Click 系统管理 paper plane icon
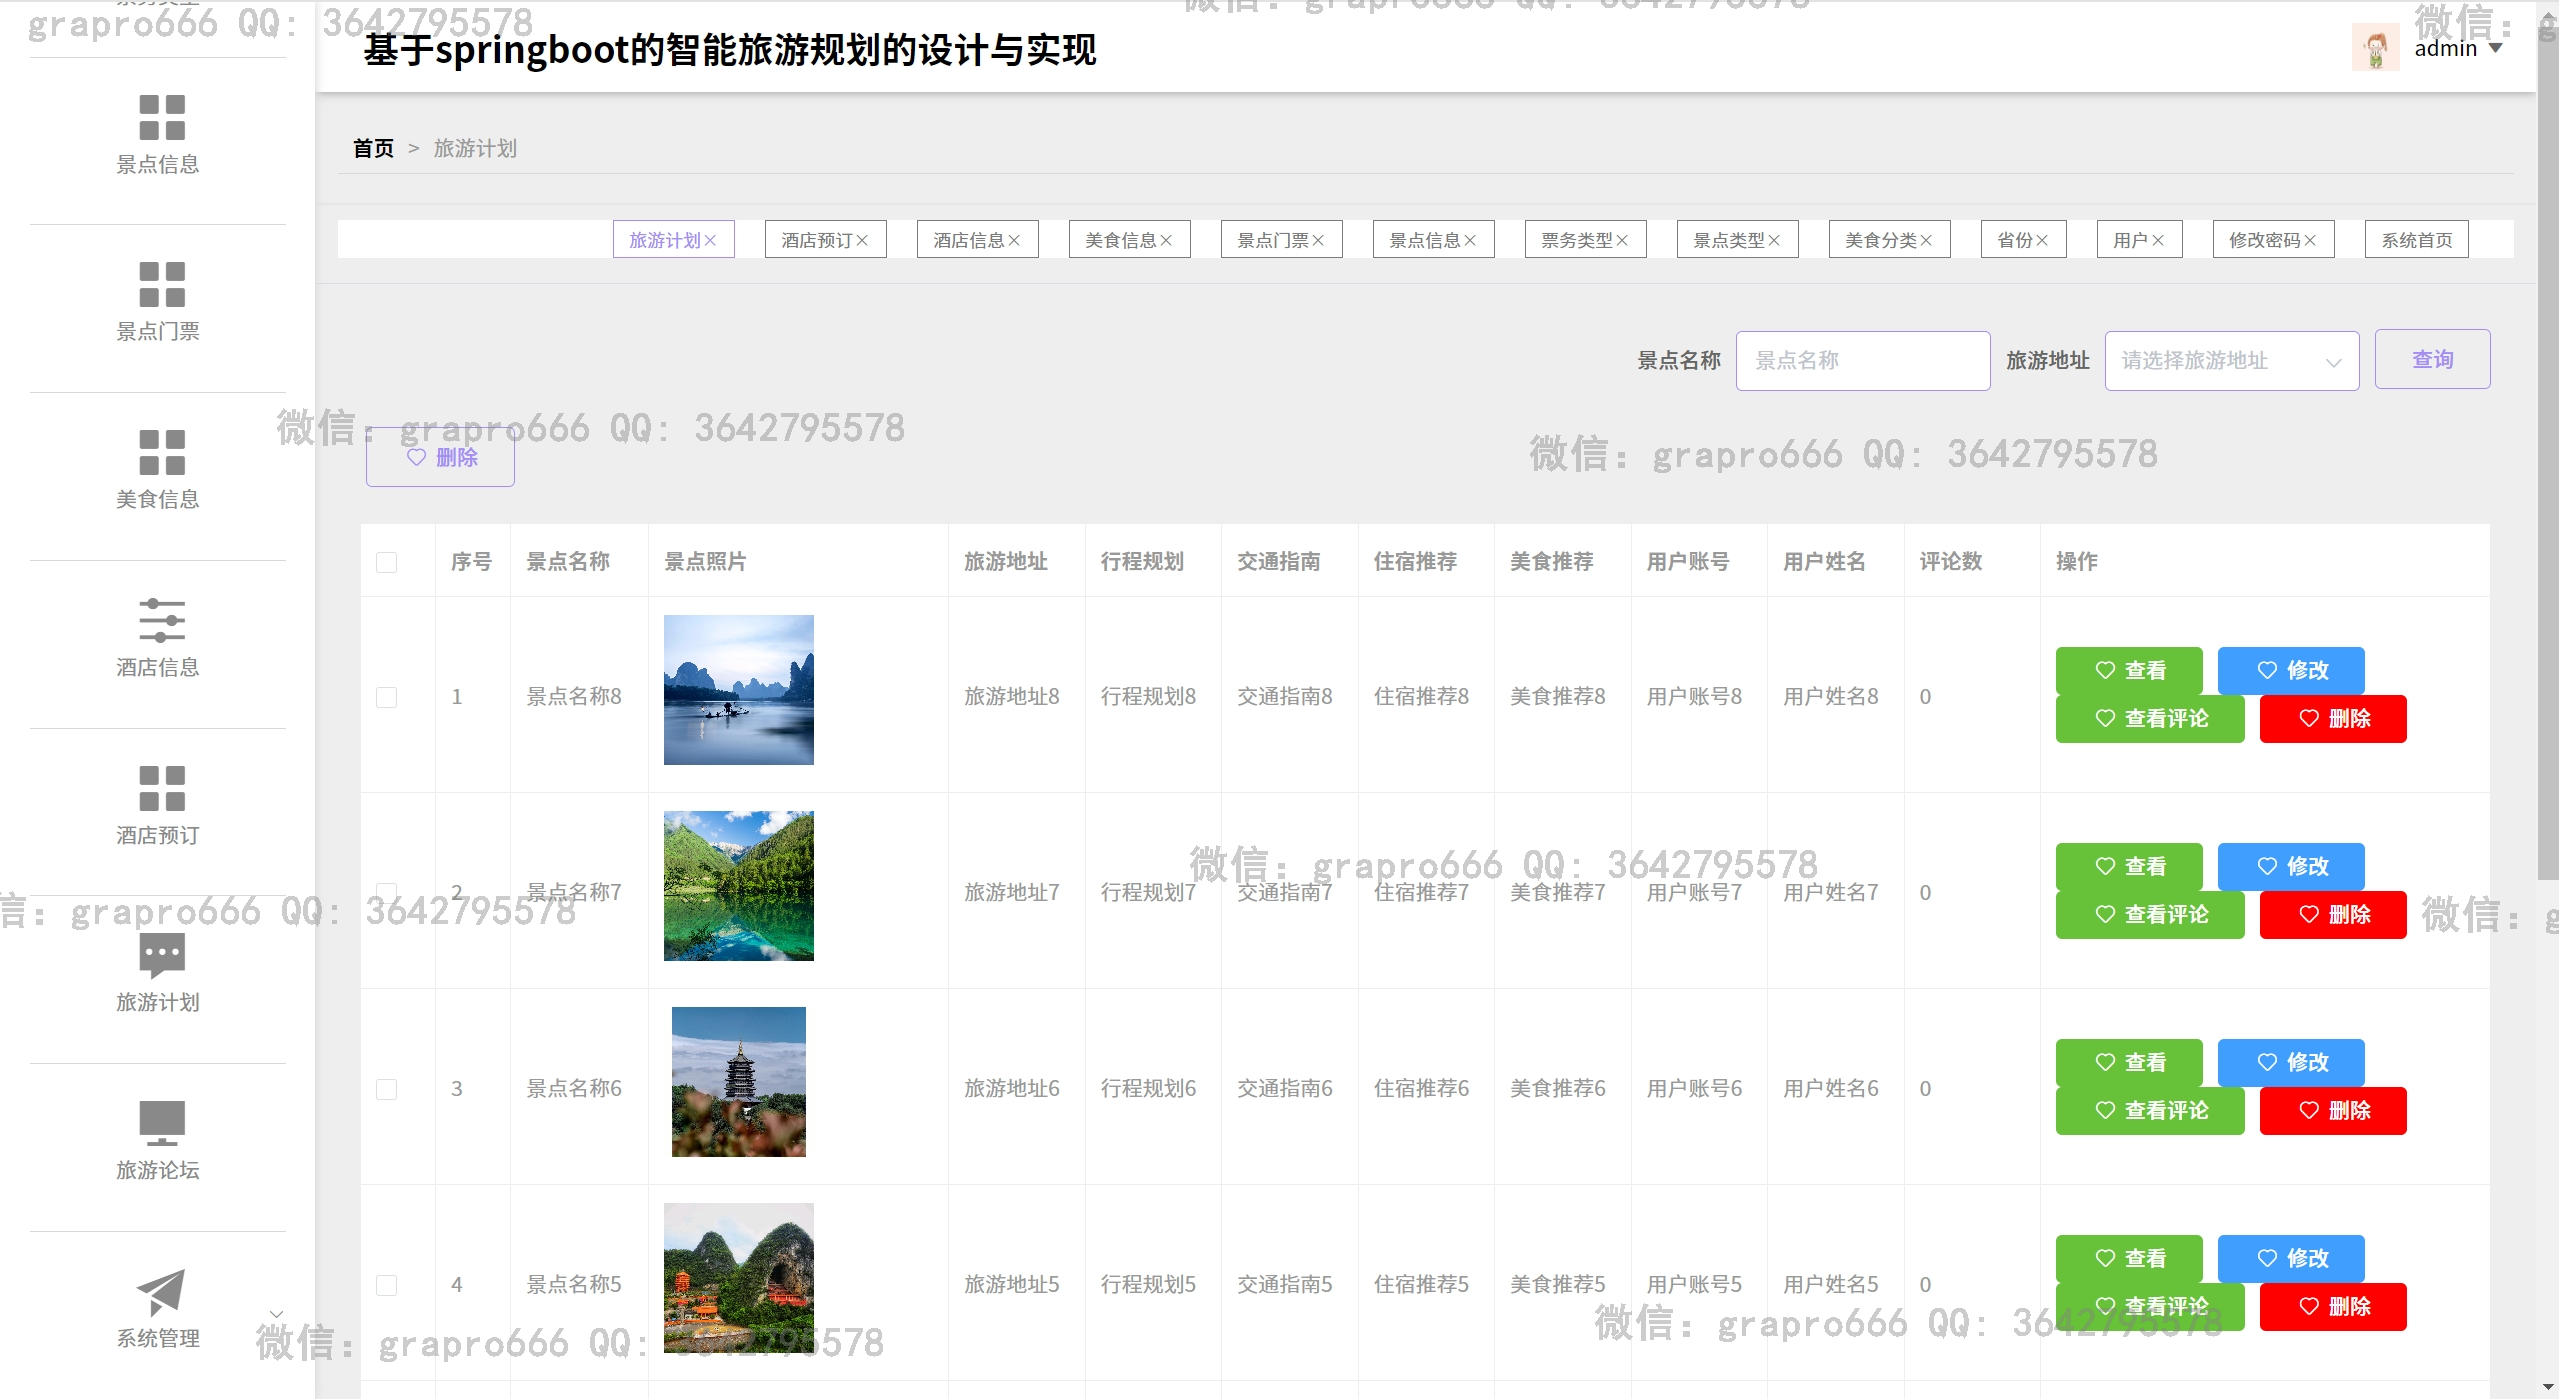 162,1291
